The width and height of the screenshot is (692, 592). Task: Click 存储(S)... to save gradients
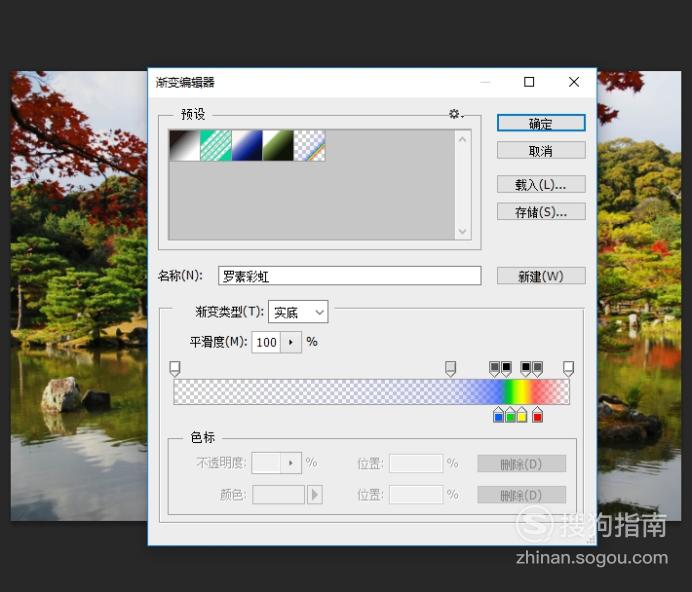(541, 211)
